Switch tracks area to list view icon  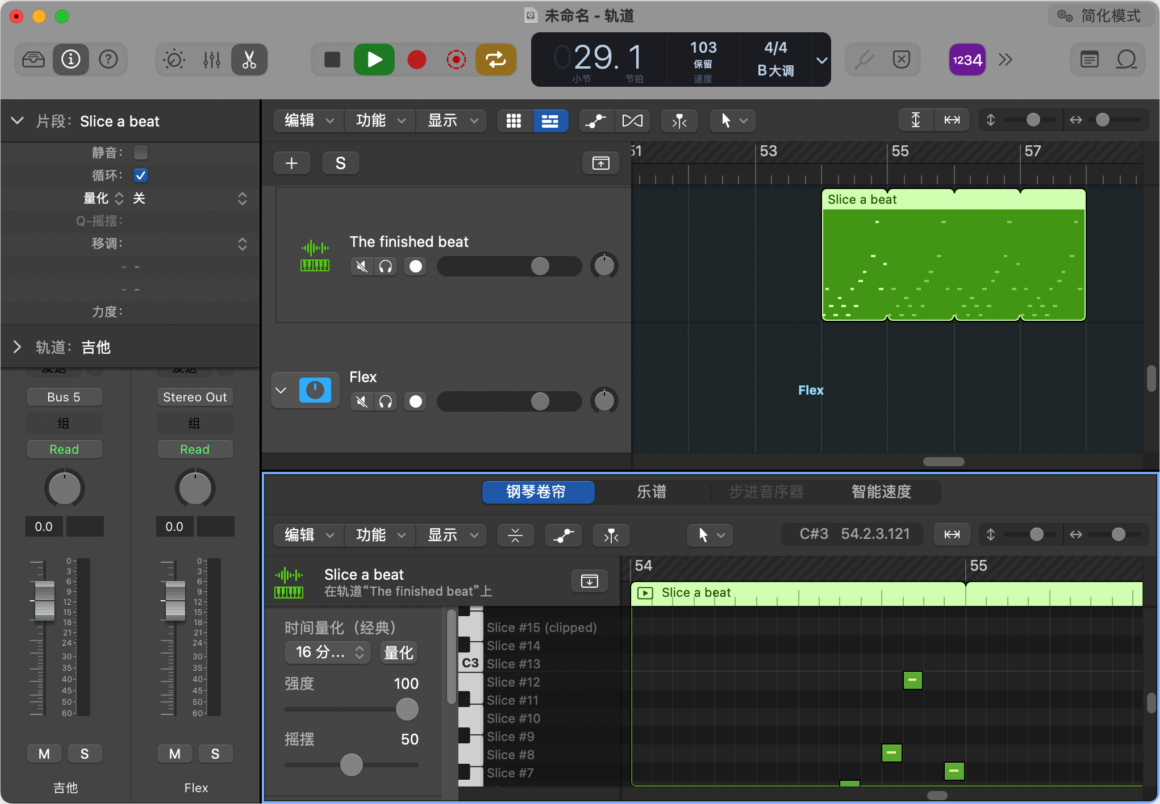click(x=550, y=121)
